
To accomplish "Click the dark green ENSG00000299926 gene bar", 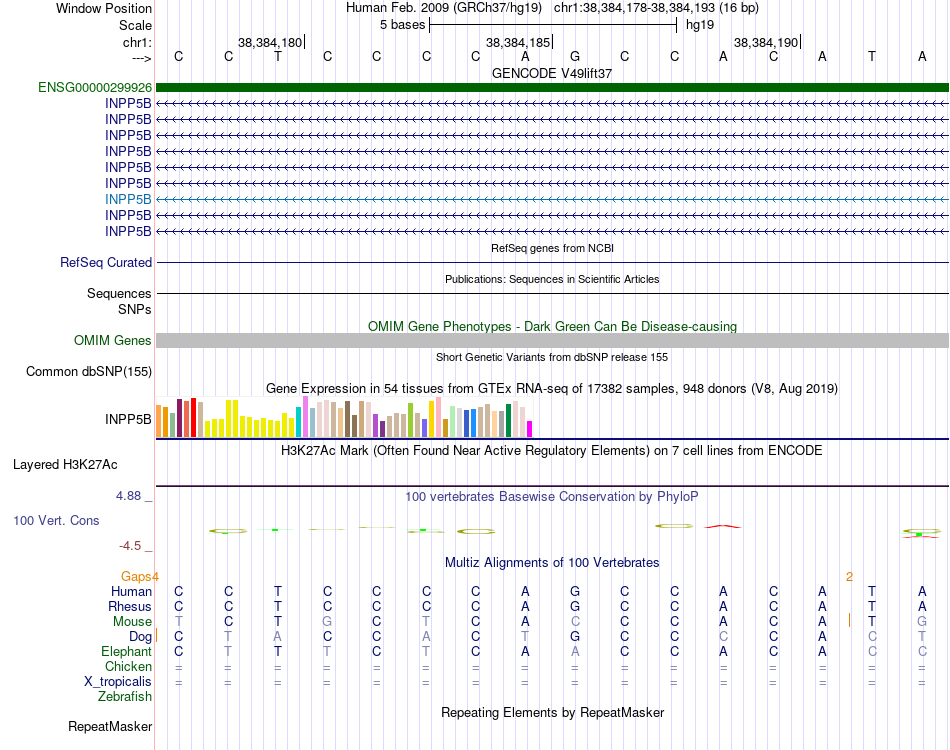I will point(552,88).
